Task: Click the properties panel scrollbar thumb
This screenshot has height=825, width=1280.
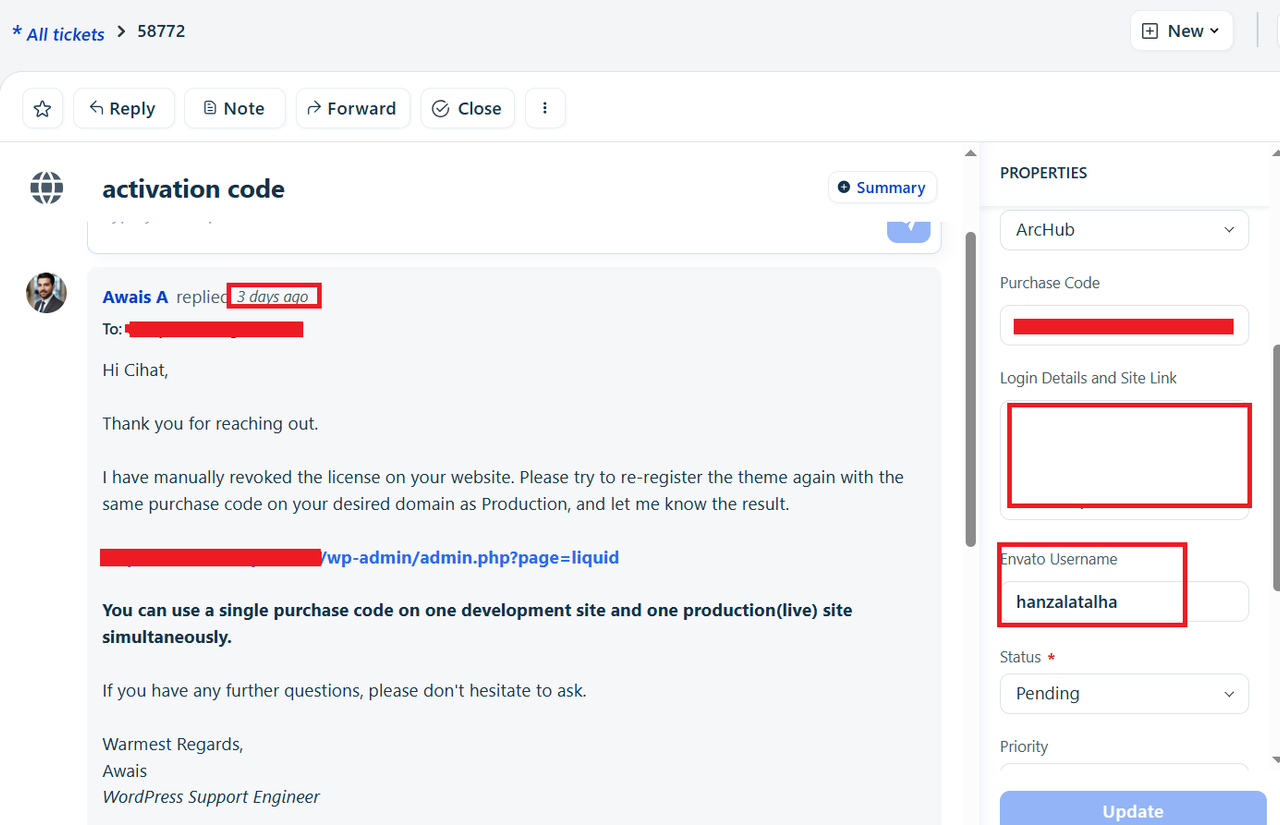Action: coord(1276,468)
